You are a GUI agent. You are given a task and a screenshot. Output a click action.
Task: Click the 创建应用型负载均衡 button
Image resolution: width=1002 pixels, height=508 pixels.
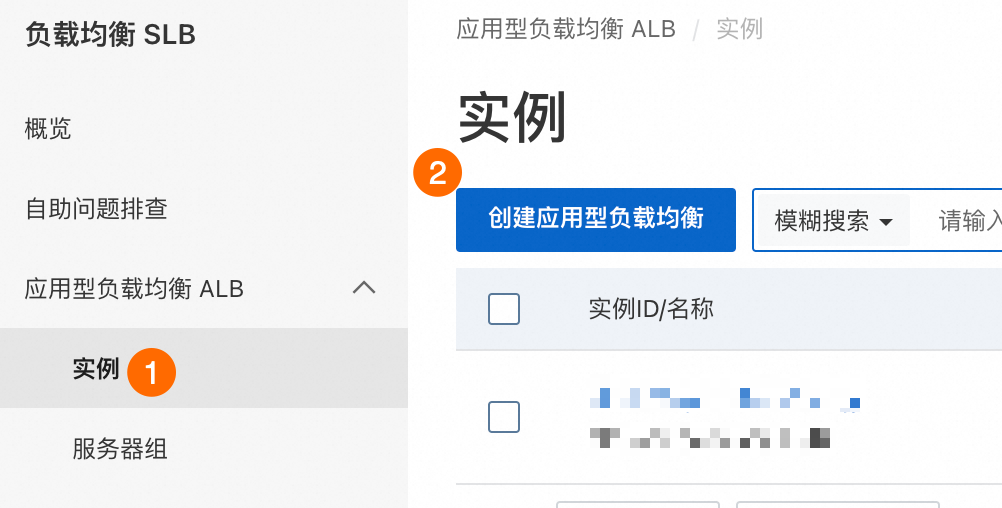(x=596, y=220)
